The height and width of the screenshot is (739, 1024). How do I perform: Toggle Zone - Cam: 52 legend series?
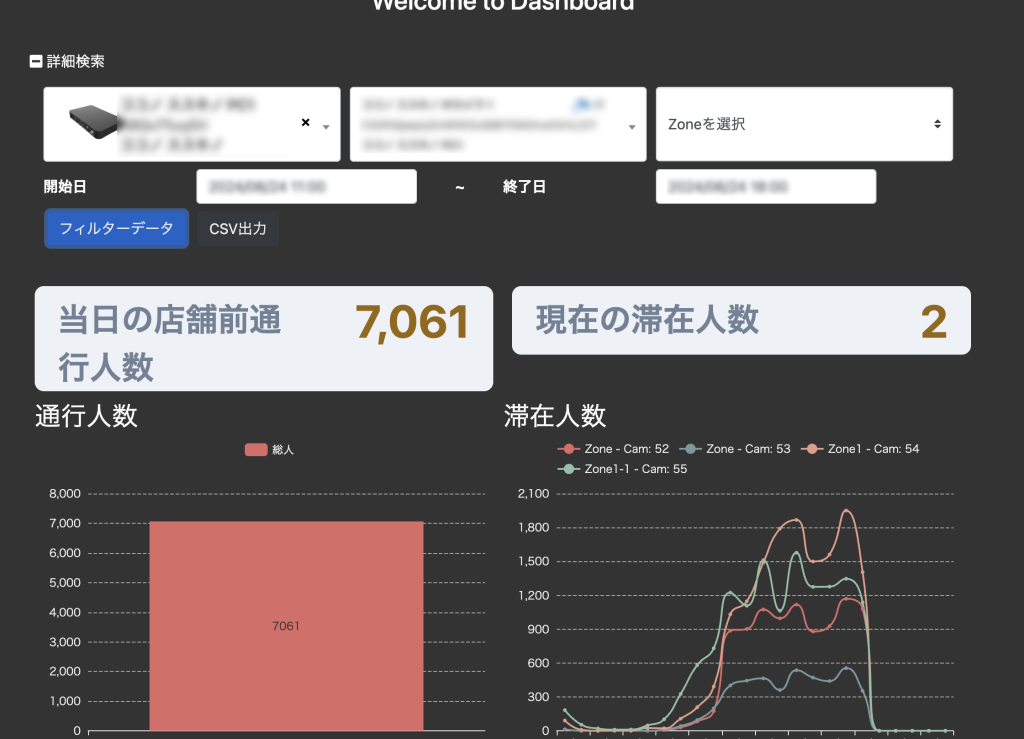[x=568, y=449]
